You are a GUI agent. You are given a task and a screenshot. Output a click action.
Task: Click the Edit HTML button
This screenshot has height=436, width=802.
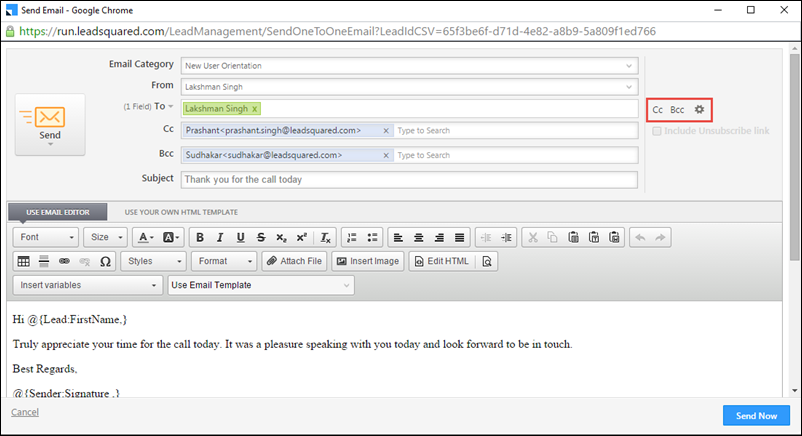(x=442, y=261)
